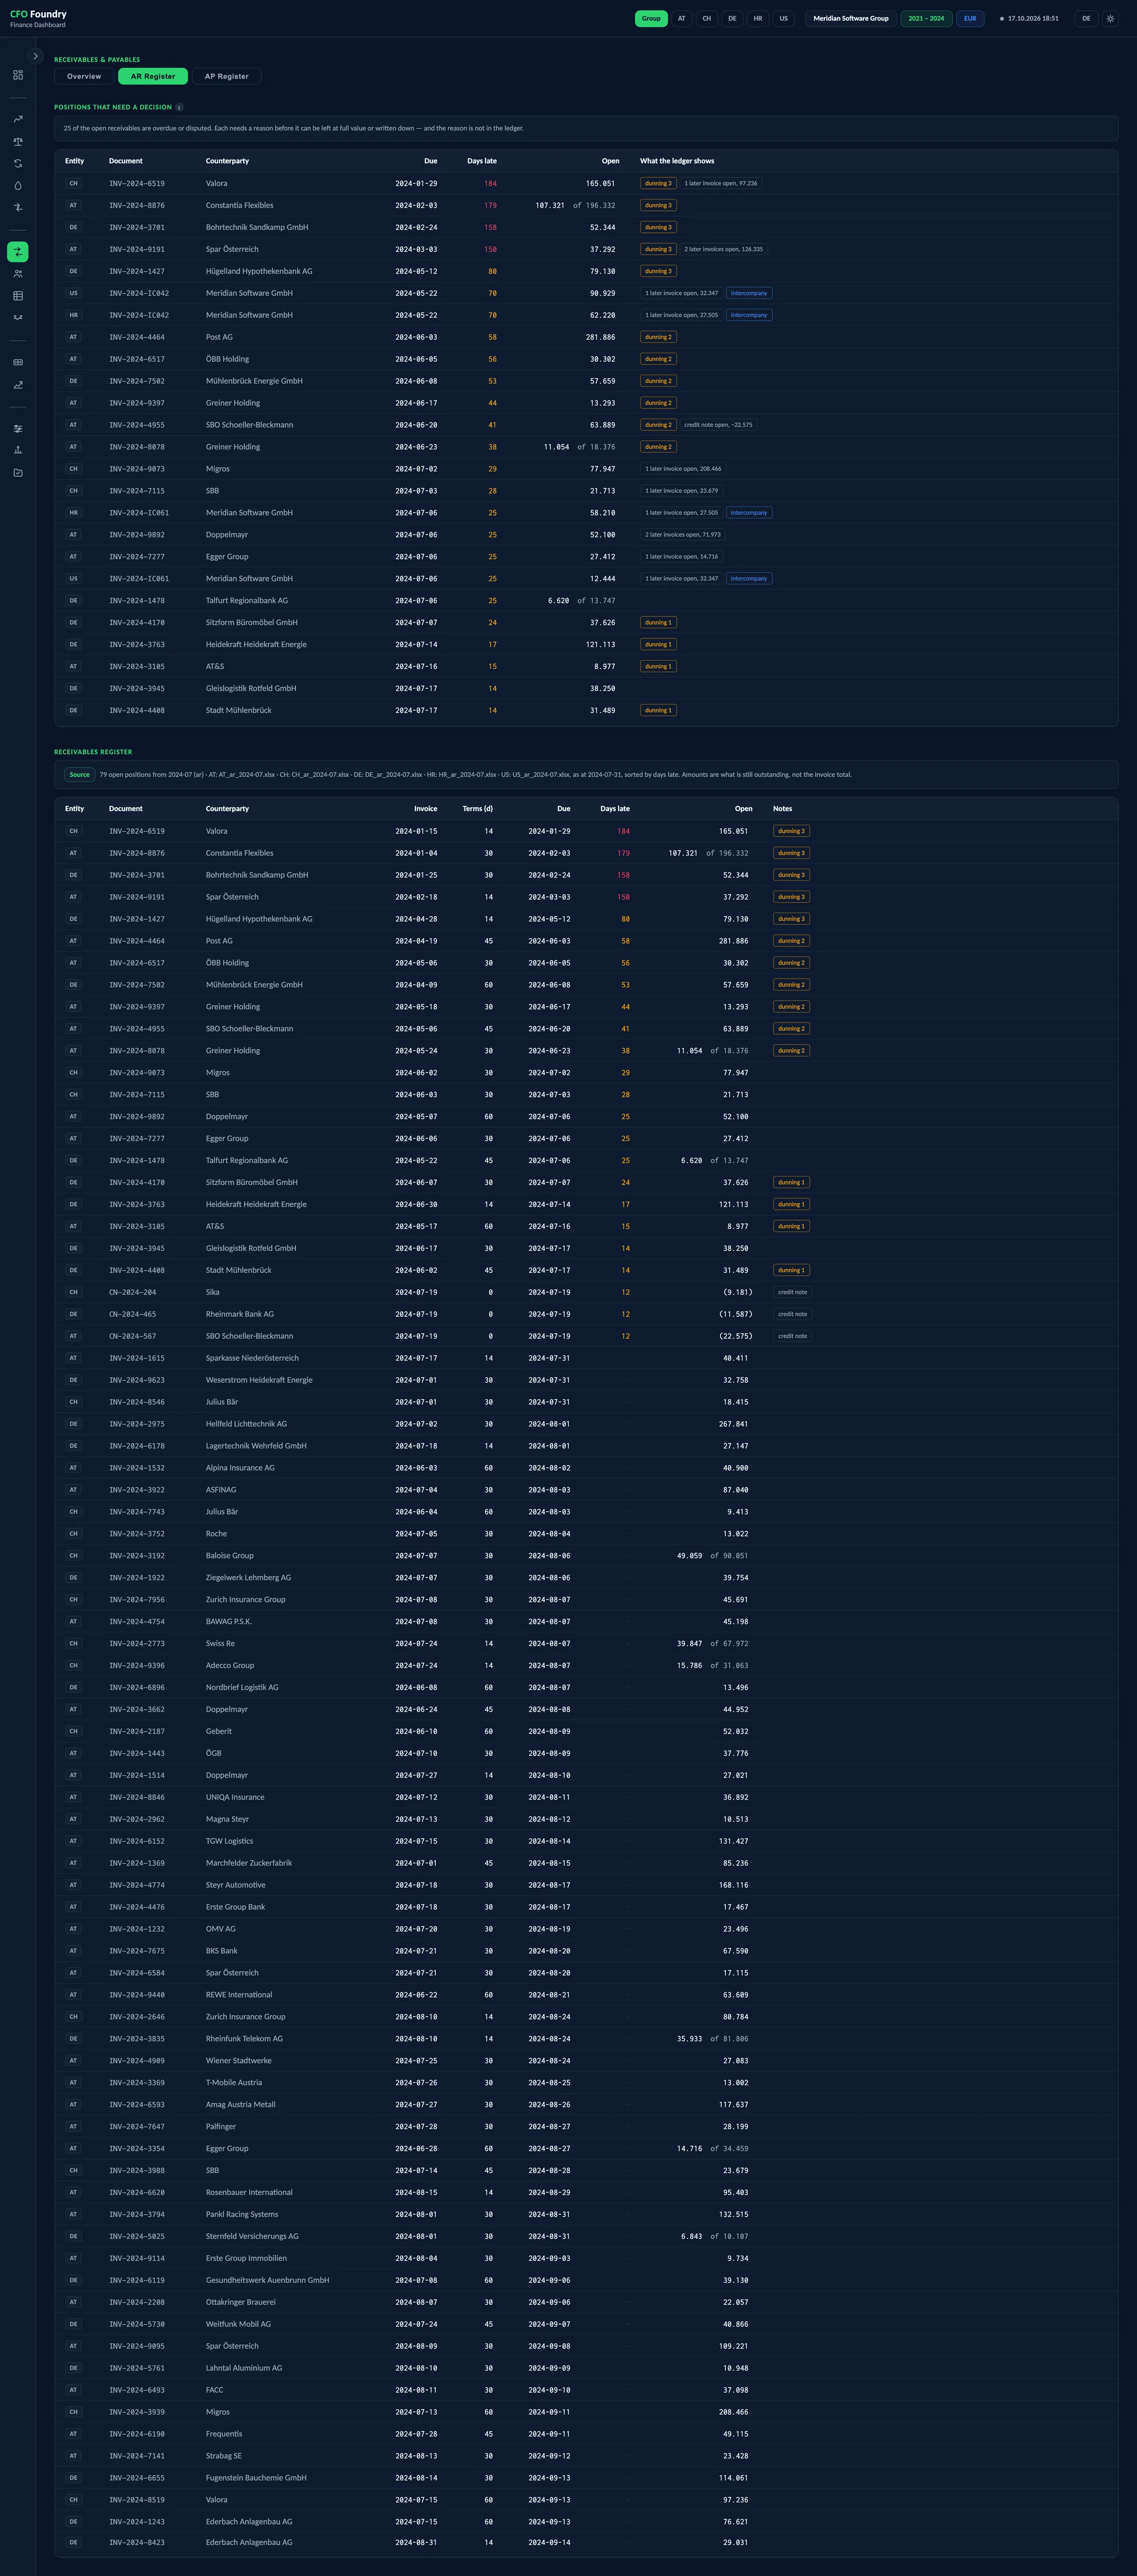Switch to the AR Register tab

(x=153, y=76)
